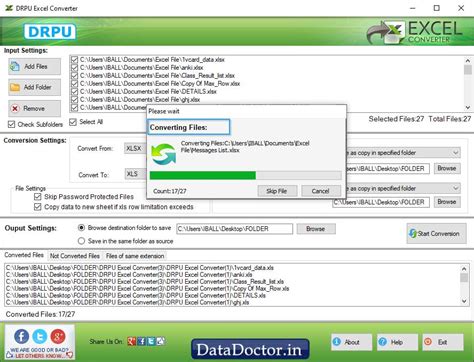Click the input list scroll up arrow
This screenshot has width=474, height=362.
(x=467, y=61)
